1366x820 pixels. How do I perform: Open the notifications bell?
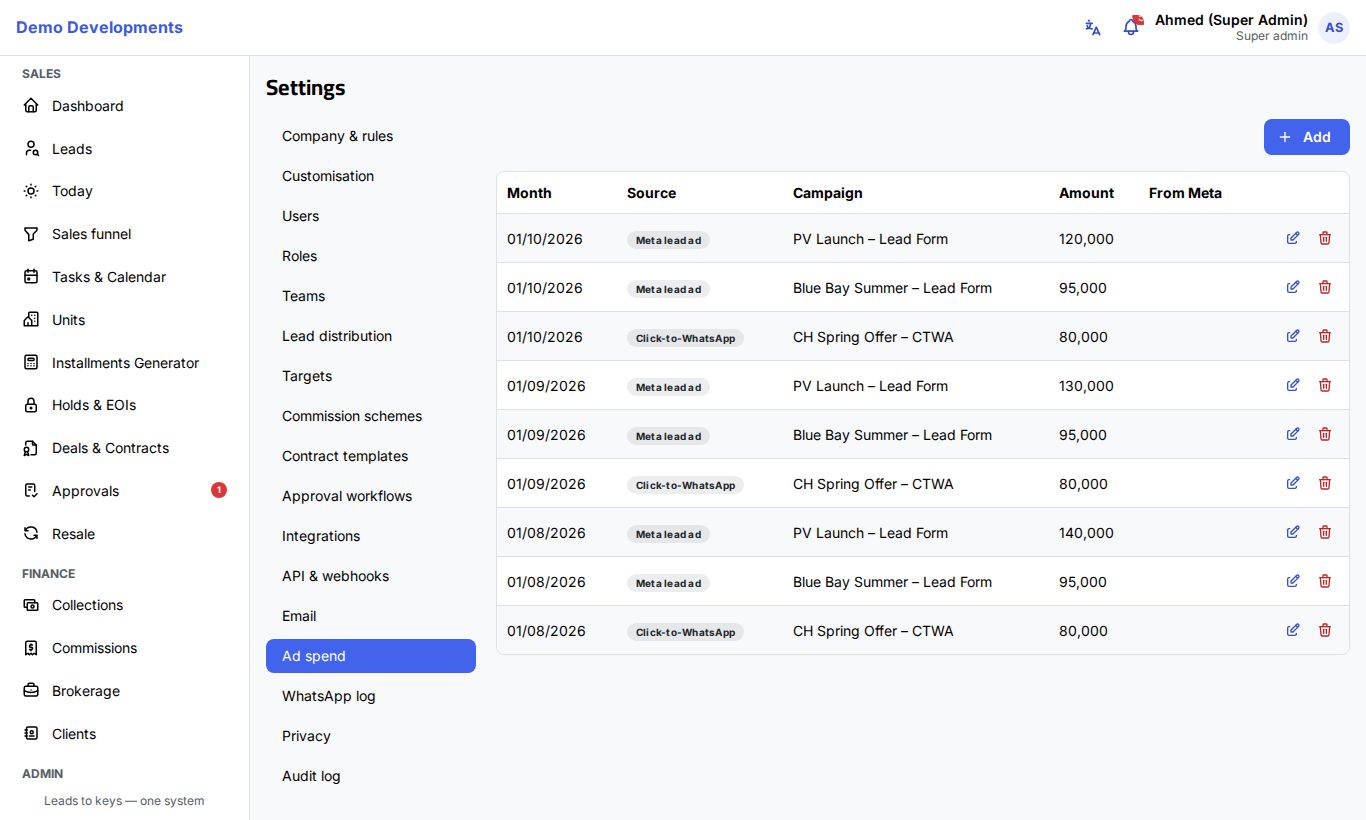(1131, 27)
